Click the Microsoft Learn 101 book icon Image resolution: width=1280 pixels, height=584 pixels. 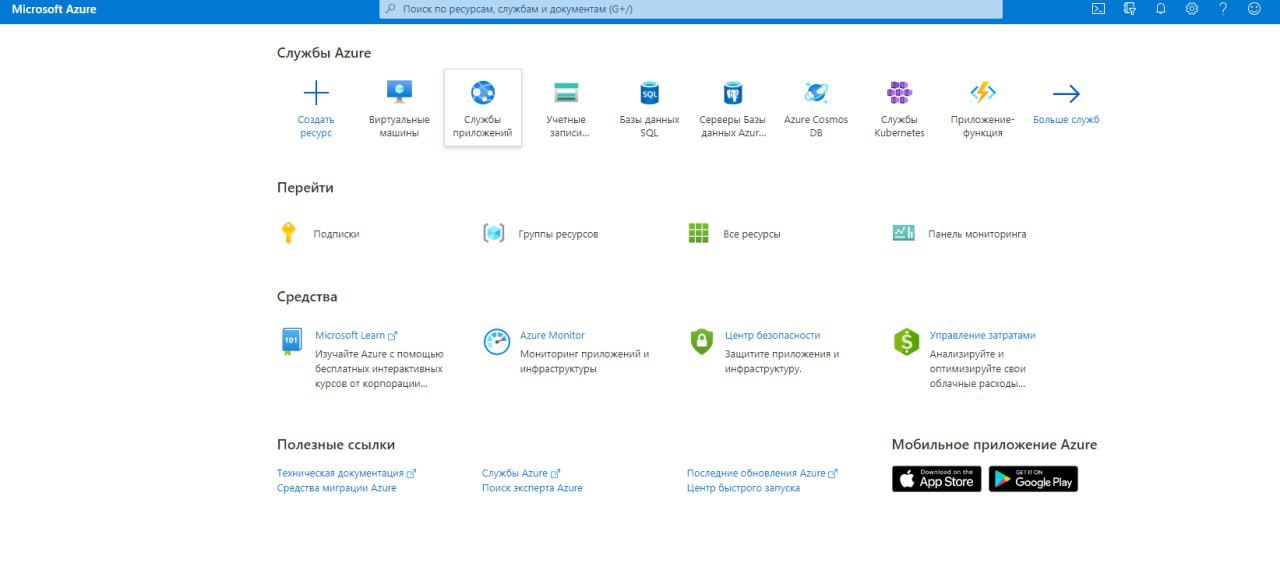click(291, 341)
